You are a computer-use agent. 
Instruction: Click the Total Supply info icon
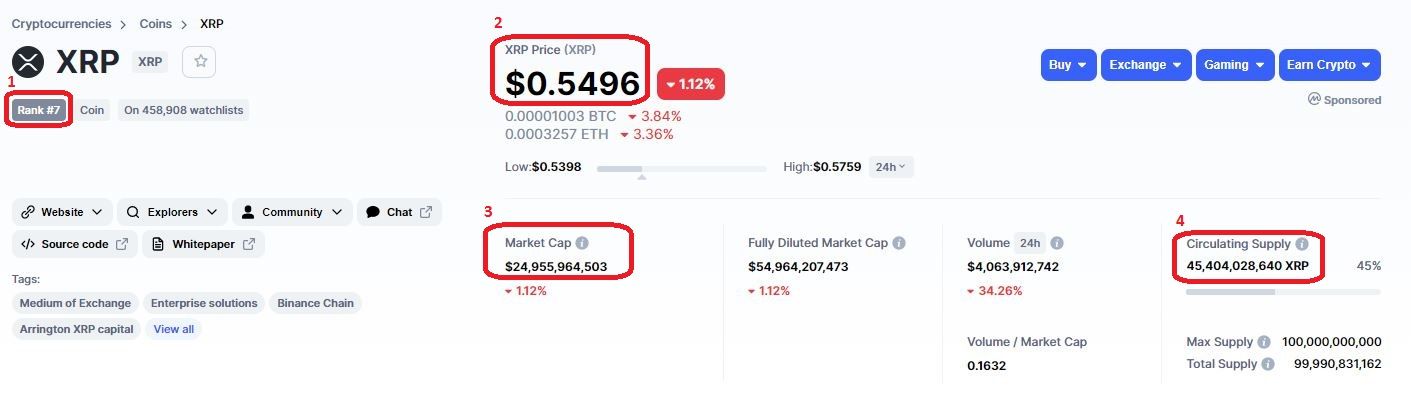[x=1268, y=364]
